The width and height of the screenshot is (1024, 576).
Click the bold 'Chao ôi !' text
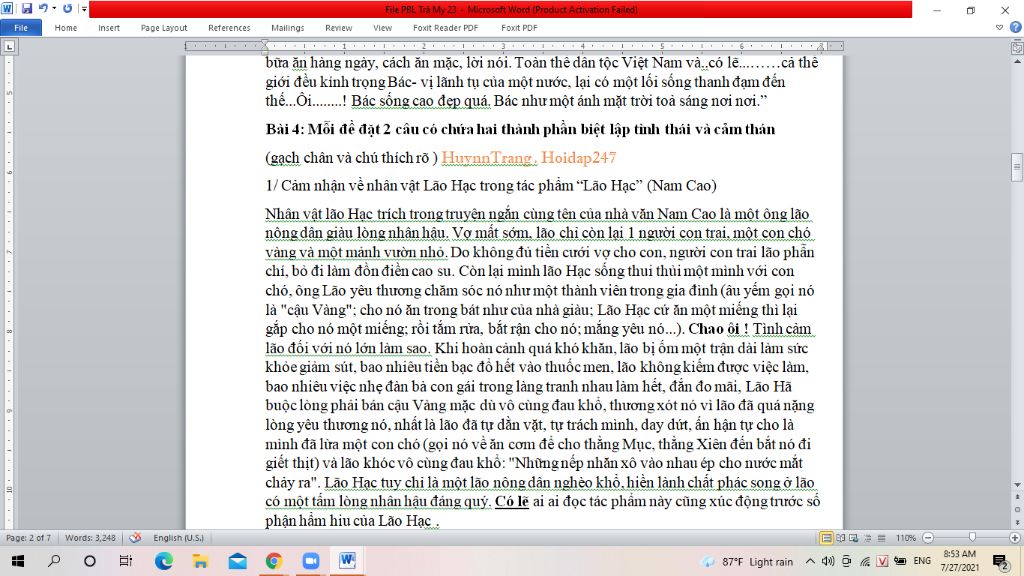coord(718,328)
